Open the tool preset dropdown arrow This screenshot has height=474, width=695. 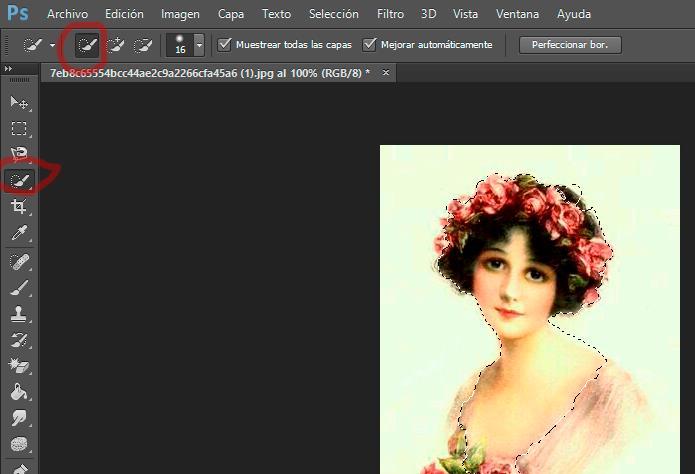coord(52,45)
